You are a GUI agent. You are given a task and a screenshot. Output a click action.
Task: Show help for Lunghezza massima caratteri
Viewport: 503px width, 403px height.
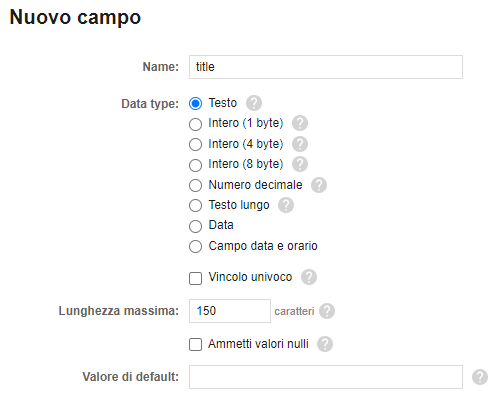[x=327, y=311]
